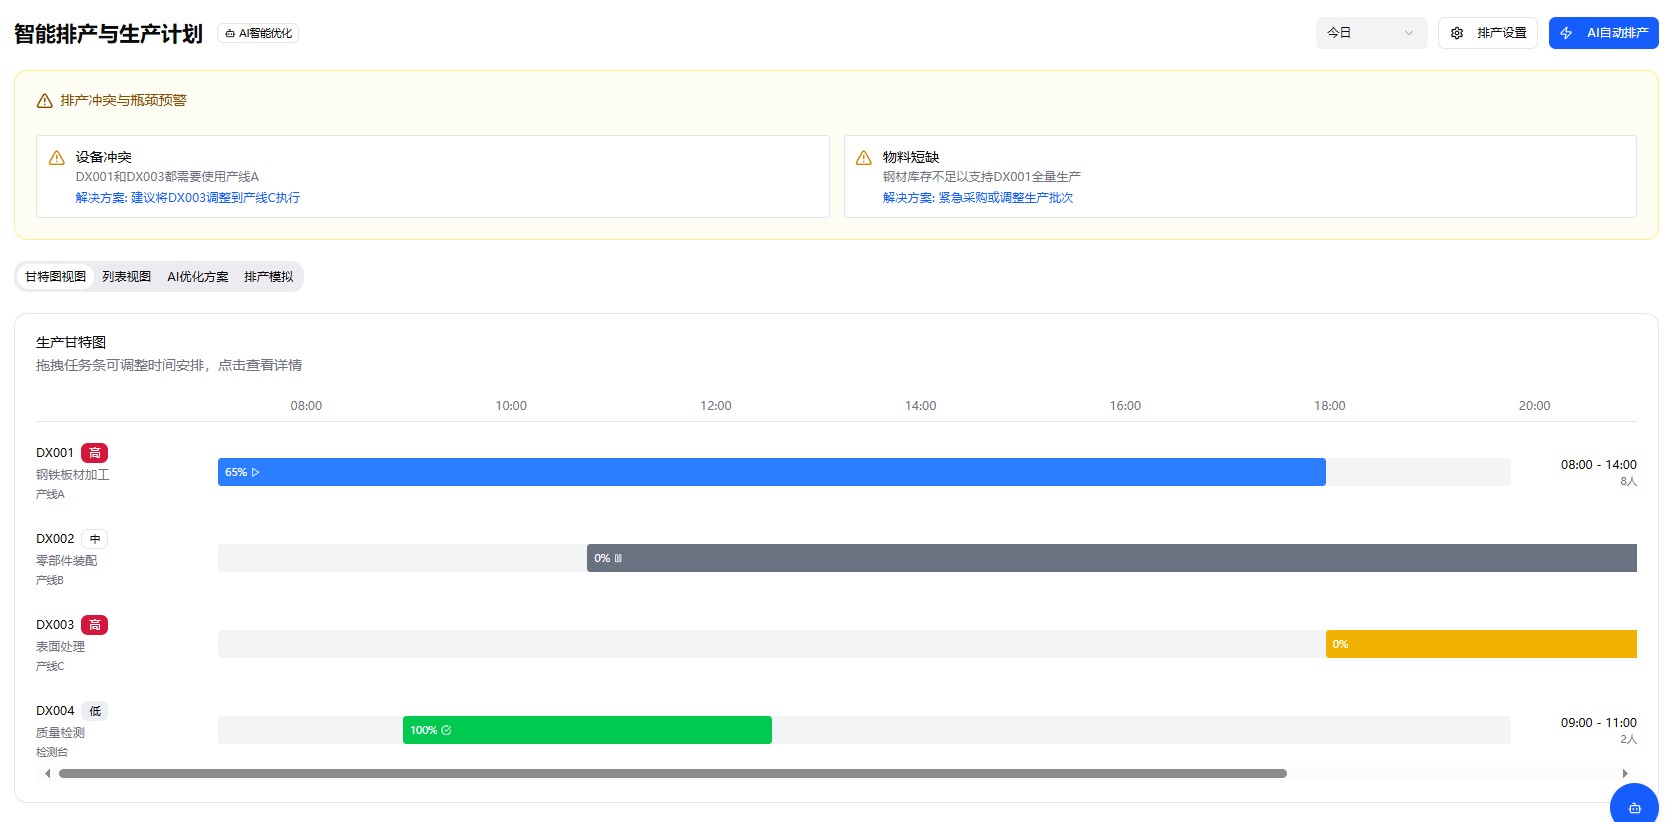Screen dimensions: 1677x822
Task: Switch to 列表视图 tab
Action: coord(126,277)
